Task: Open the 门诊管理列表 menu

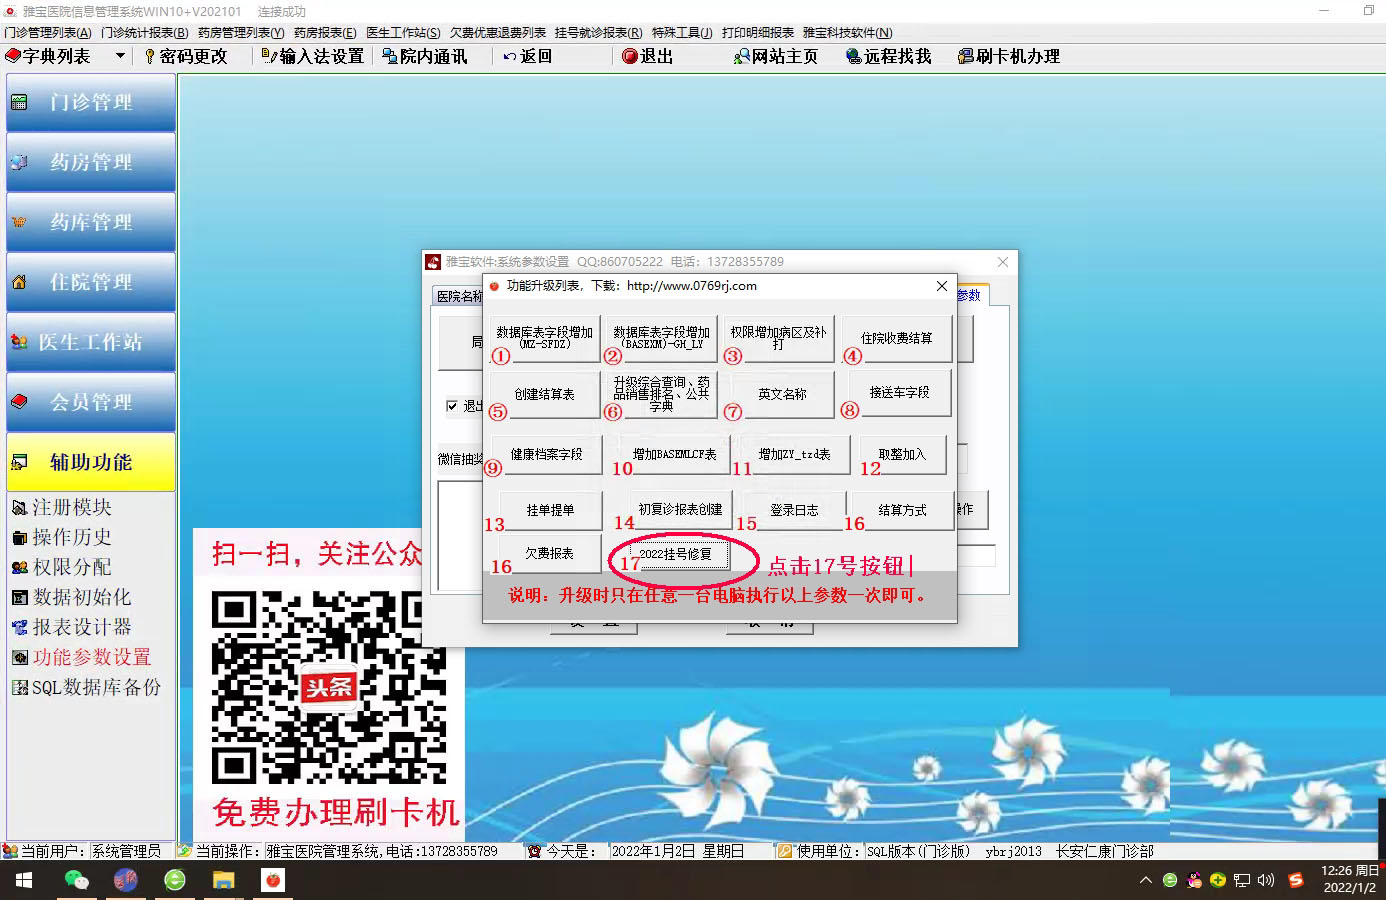Action: [47, 33]
